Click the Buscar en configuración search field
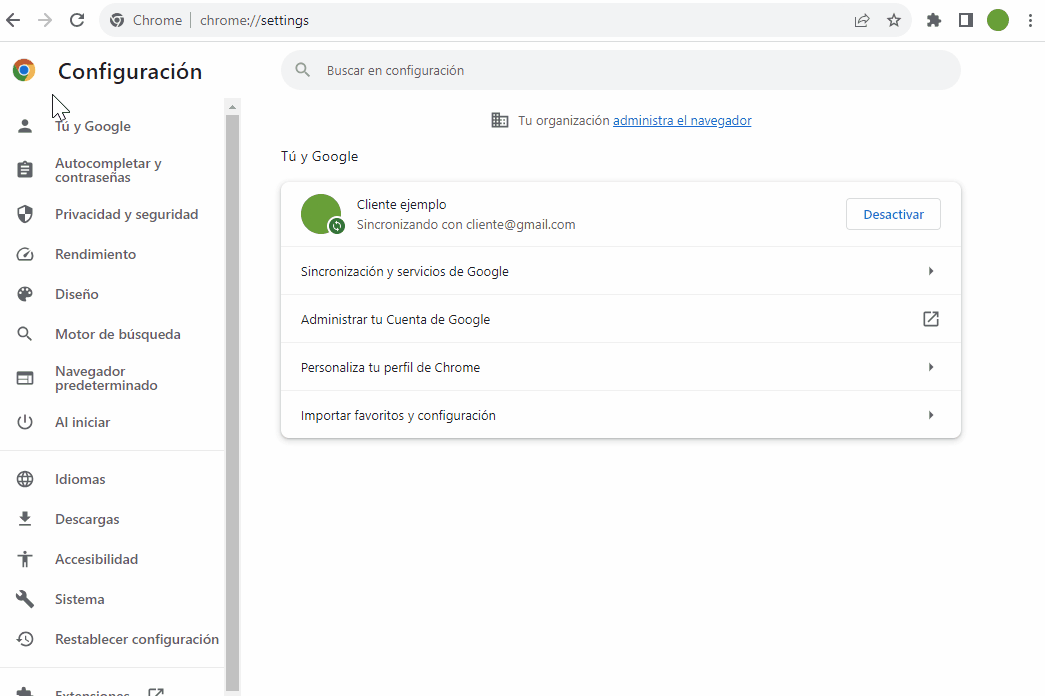Image resolution: width=1045 pixels, height=696 pixels. (x=620, y=70)
